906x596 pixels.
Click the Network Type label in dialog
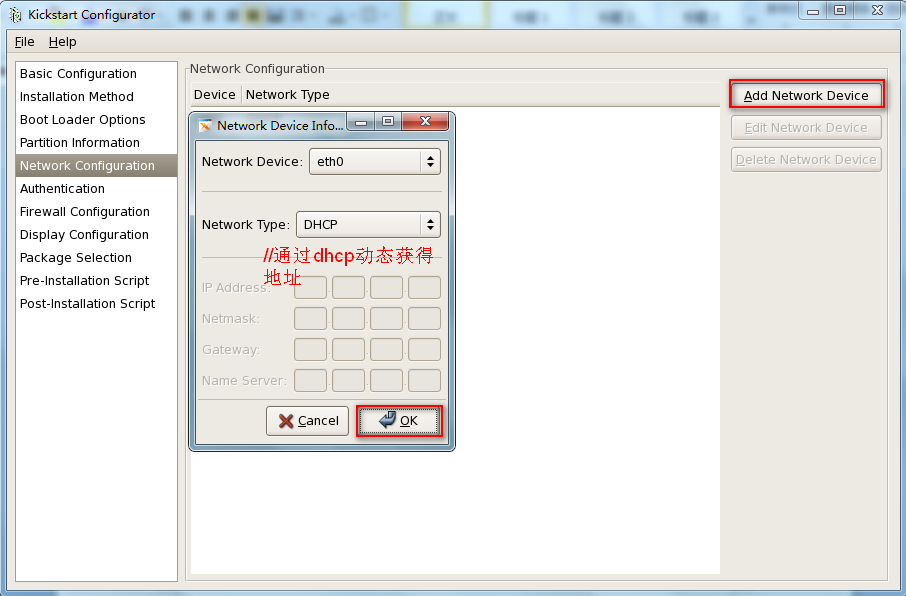[x=246, y=224]
